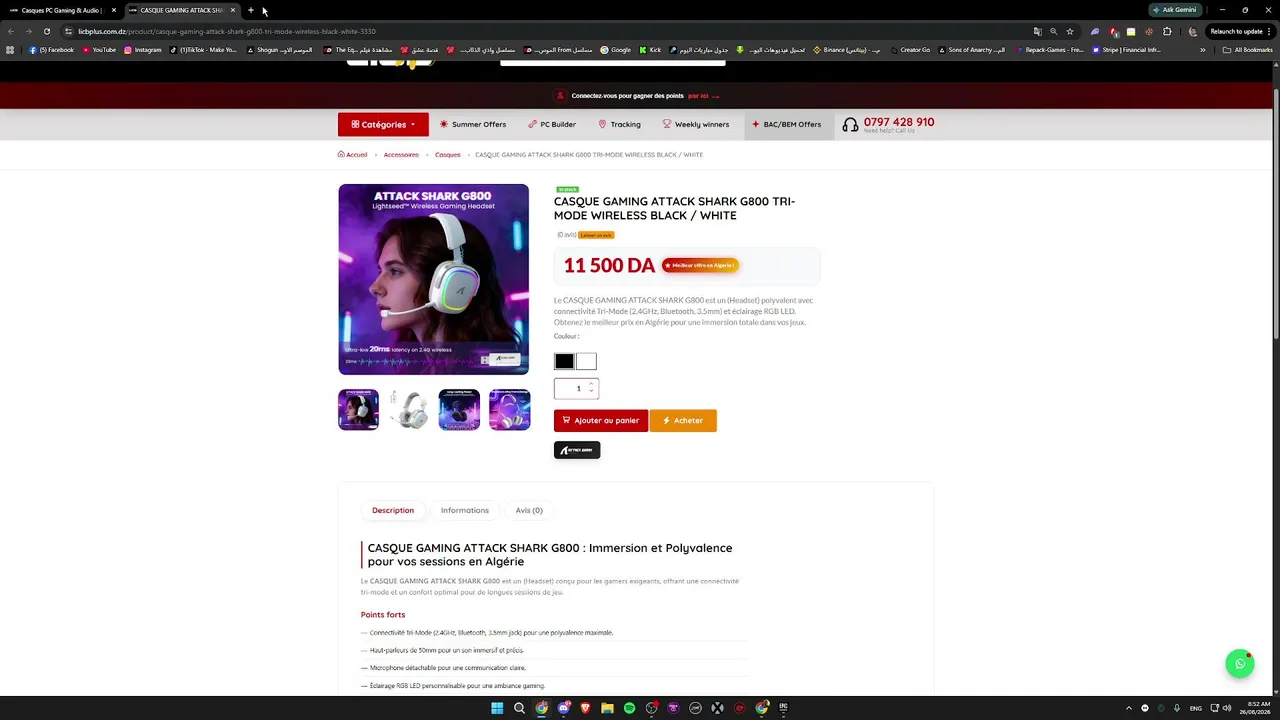Open the Windows Start menu

497,708
